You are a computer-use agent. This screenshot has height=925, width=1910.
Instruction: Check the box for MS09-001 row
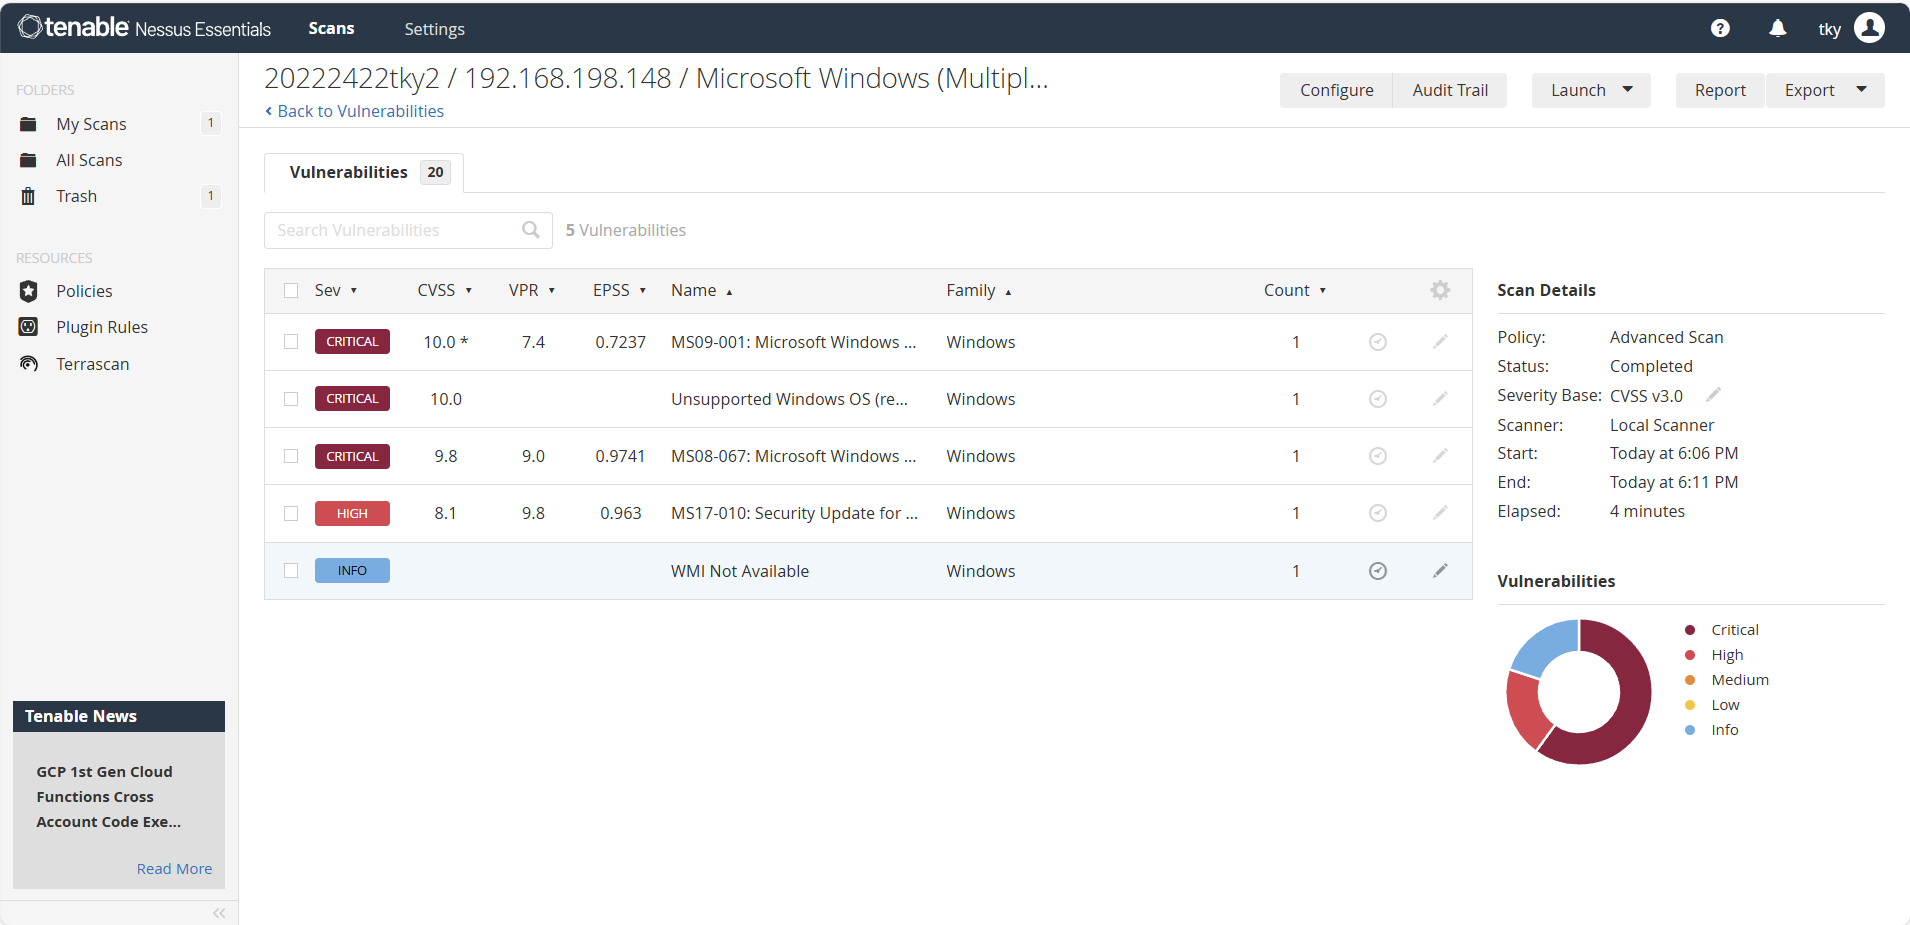291,342
